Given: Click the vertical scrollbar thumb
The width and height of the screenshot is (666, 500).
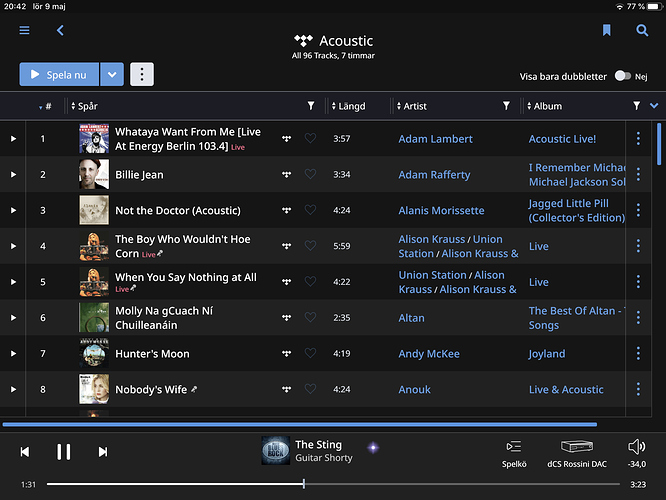Looking at the screenshot, I should point(659,144).
